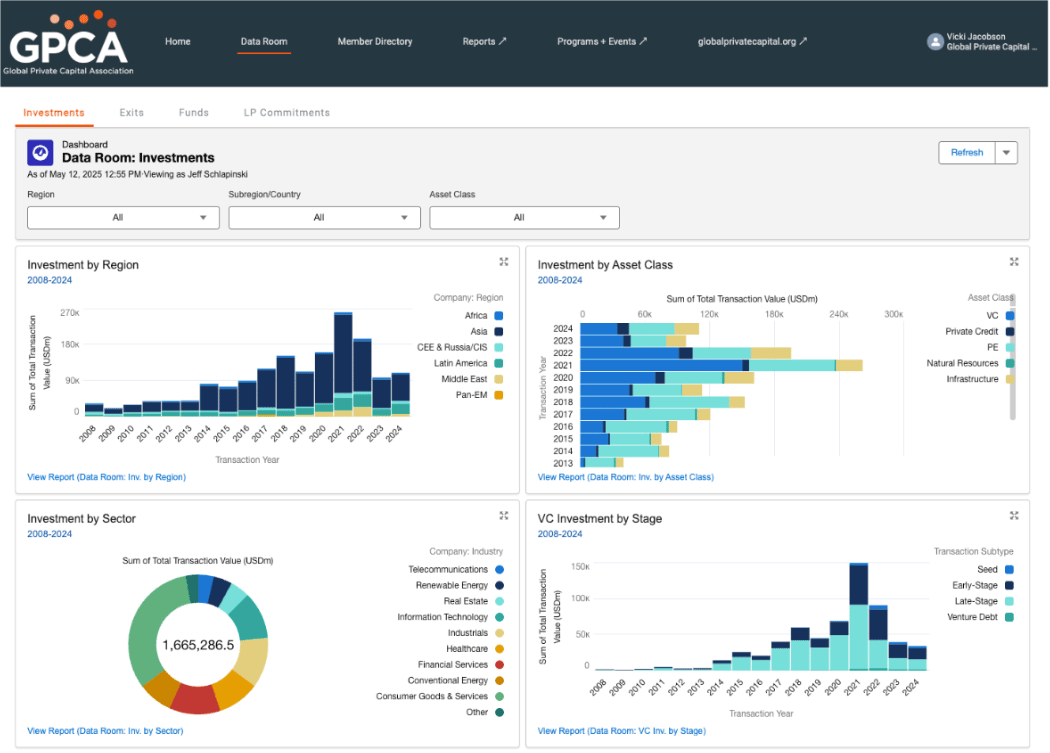The image size is (1050, 753).
Task: Open the Asset Class filter dropdown
Action: [524, 218]
